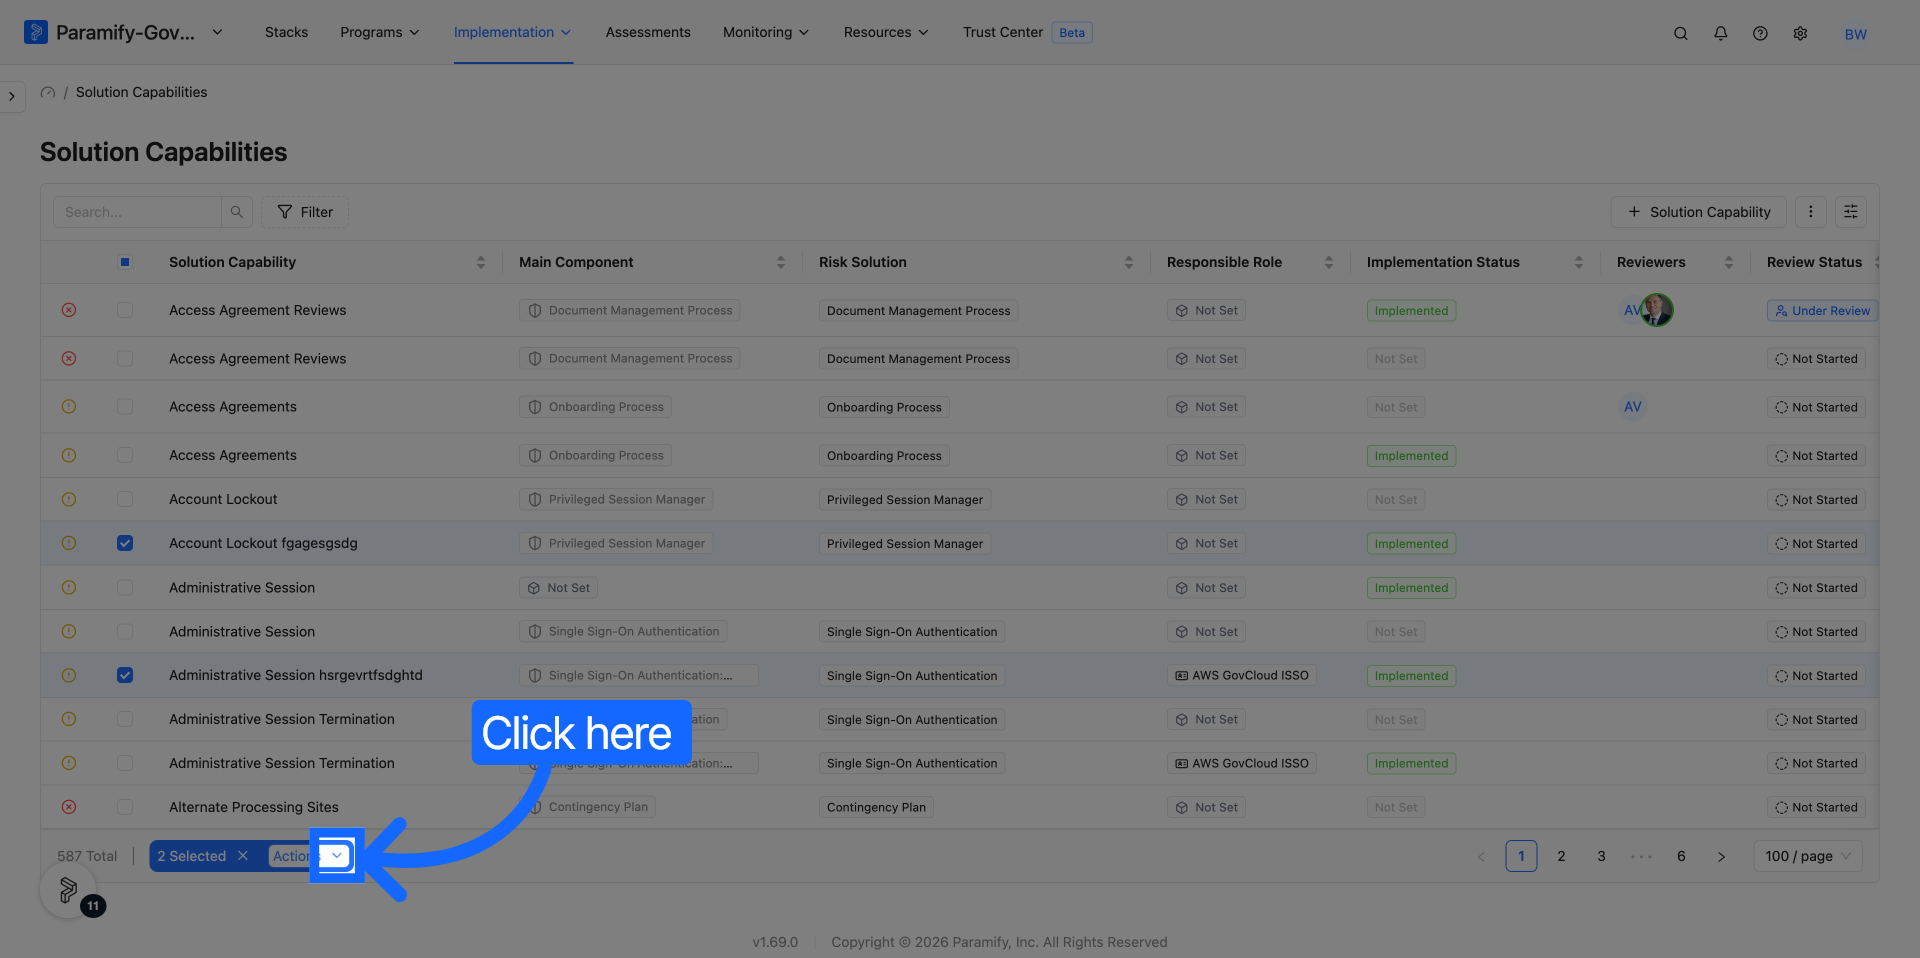Uncheck Administrative Session hsrgevrtfsdghtd row checkbox
1920x958 pixels.
point(125,675)
